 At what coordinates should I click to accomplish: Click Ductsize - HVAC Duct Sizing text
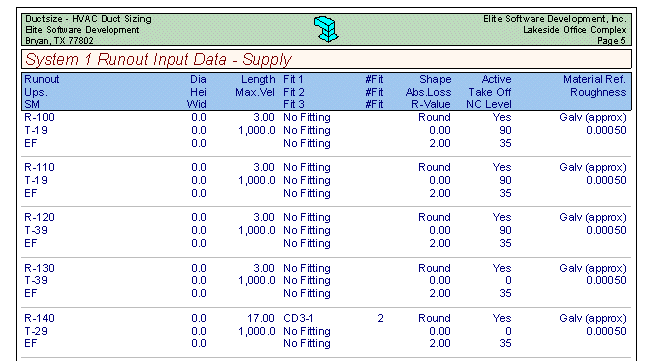click(88, 19)
